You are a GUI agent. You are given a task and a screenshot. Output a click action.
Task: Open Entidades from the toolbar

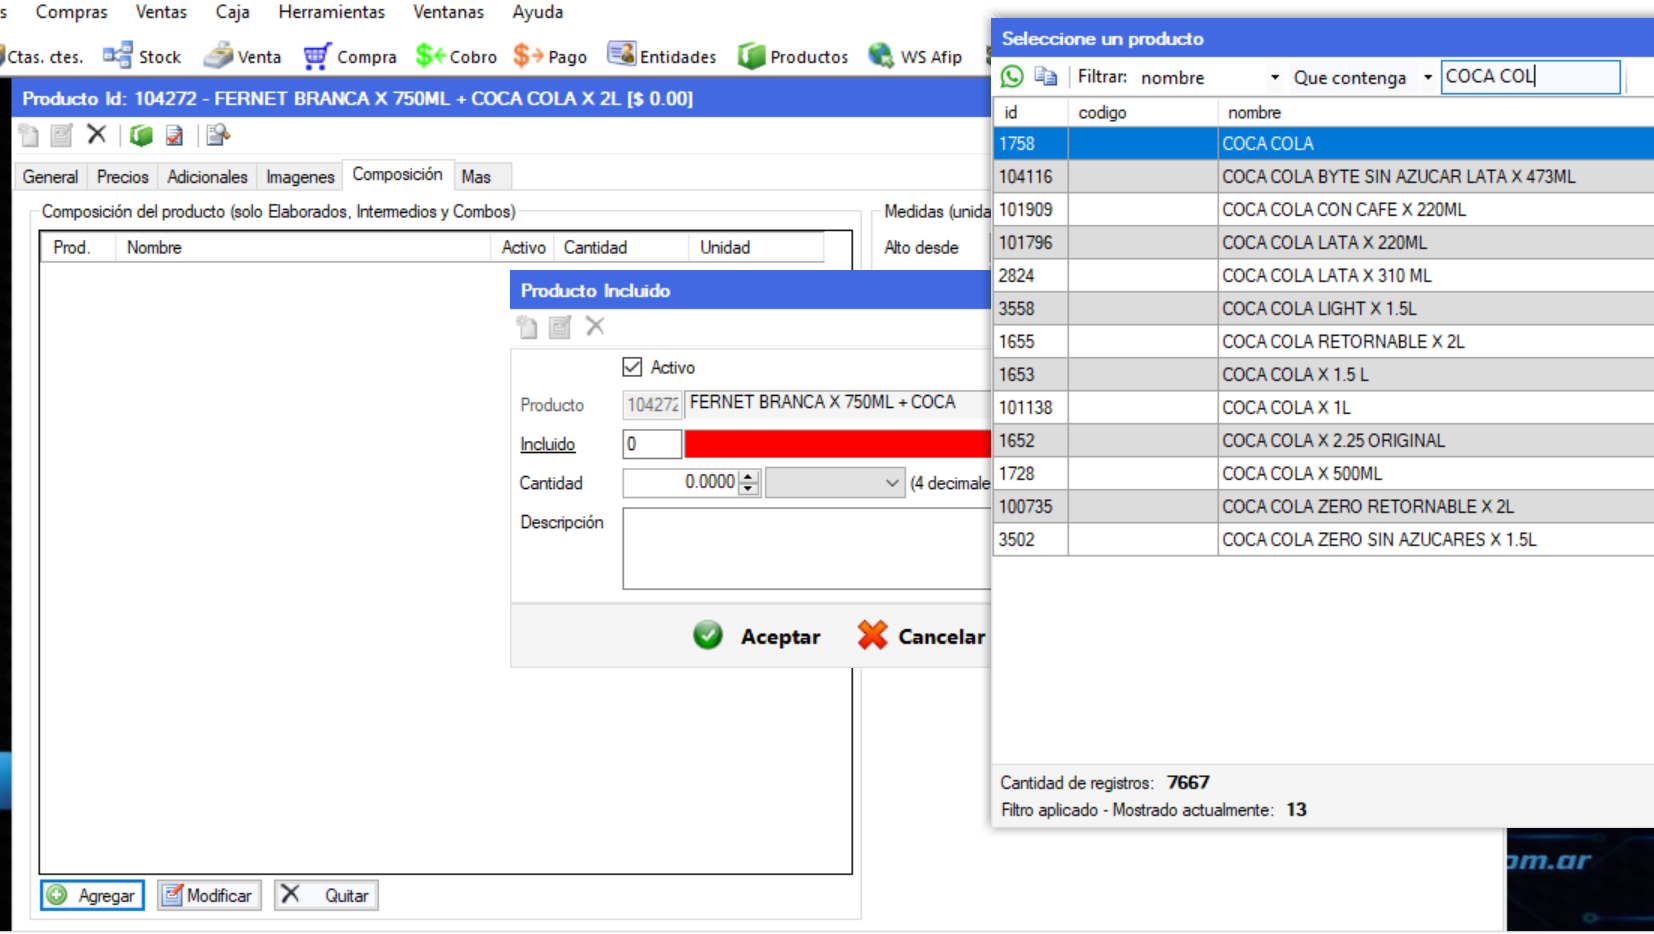coord(622,55)
